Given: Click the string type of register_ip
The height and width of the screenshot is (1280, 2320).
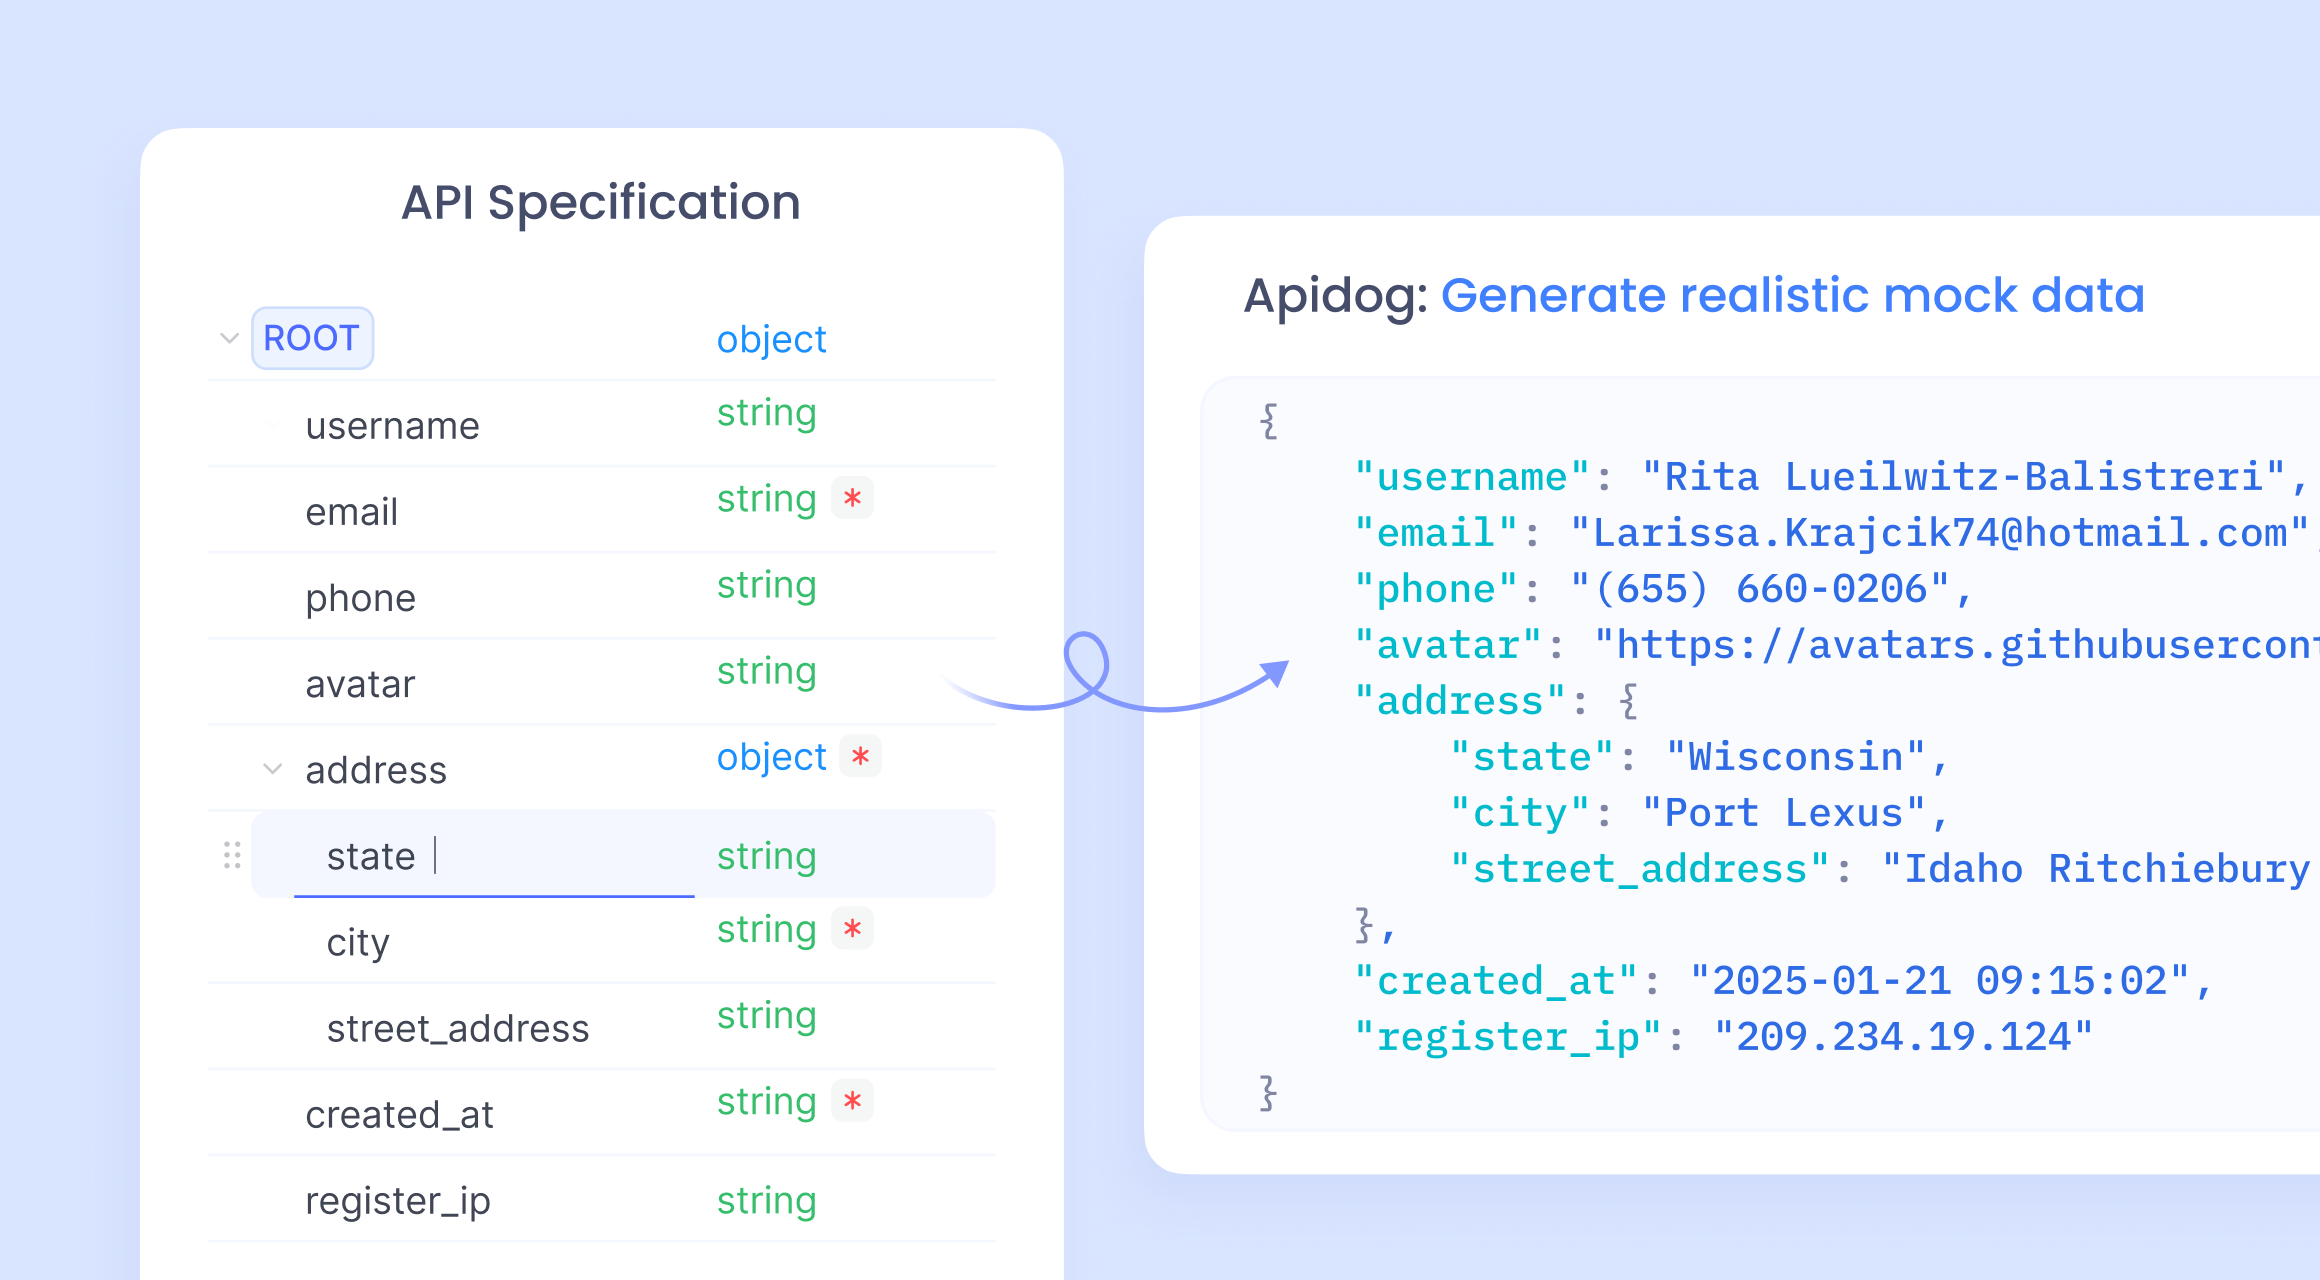Looking at the screenshot, I should tap(766, 1200).
